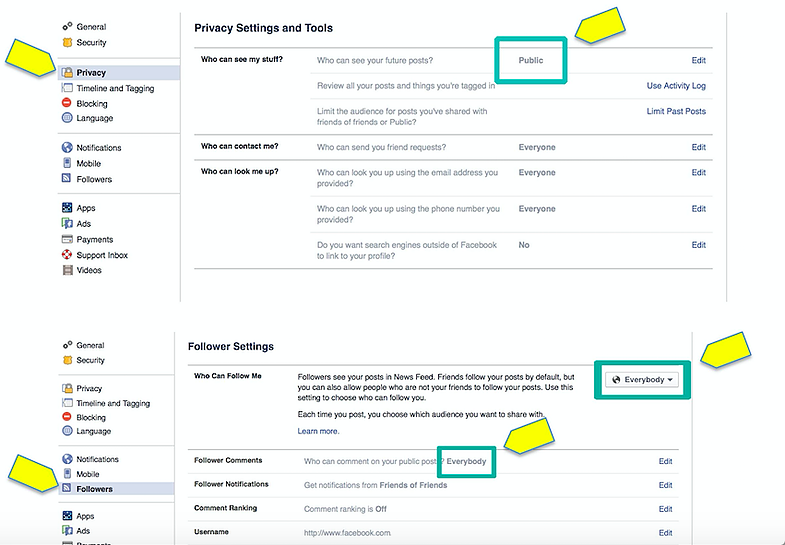Open Mobile label in top sidebar
Viewport: 785px width, 545px height.
click(x=89, y=164)
